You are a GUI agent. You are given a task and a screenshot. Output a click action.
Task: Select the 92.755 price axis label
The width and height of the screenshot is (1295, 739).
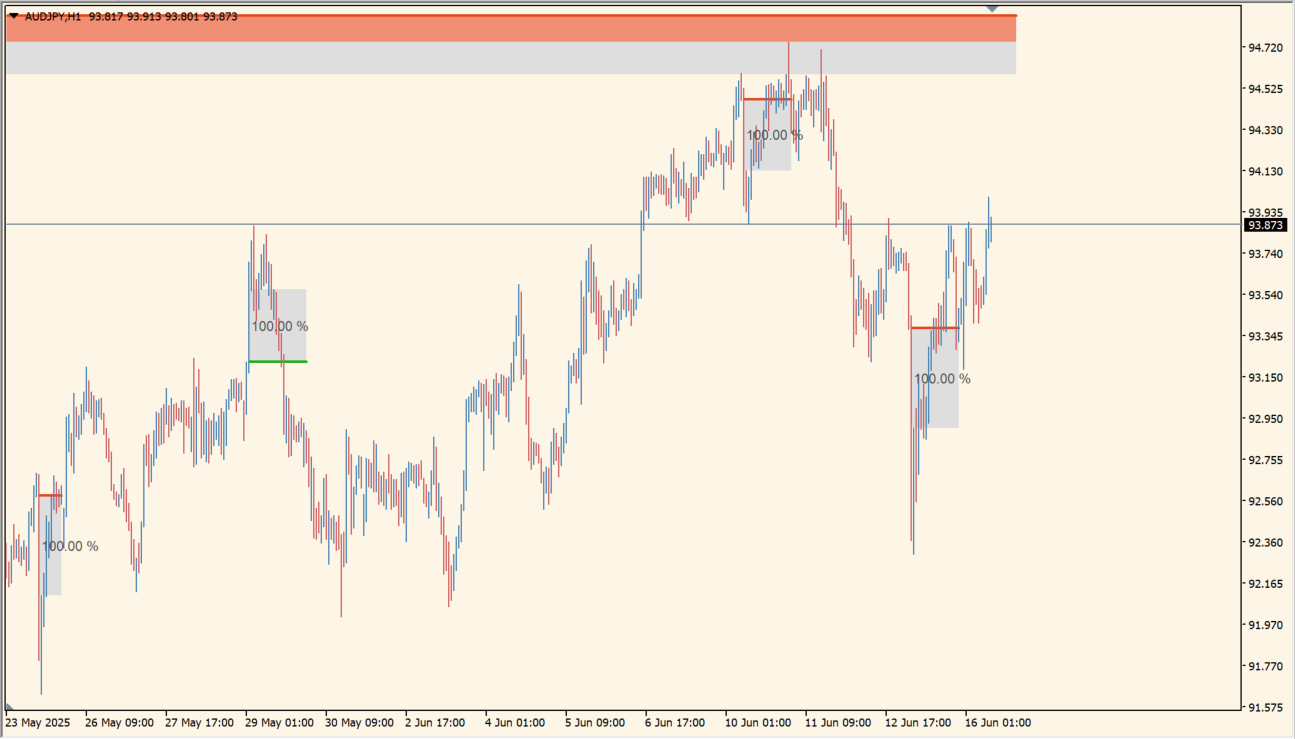[x=1265, y=460]
